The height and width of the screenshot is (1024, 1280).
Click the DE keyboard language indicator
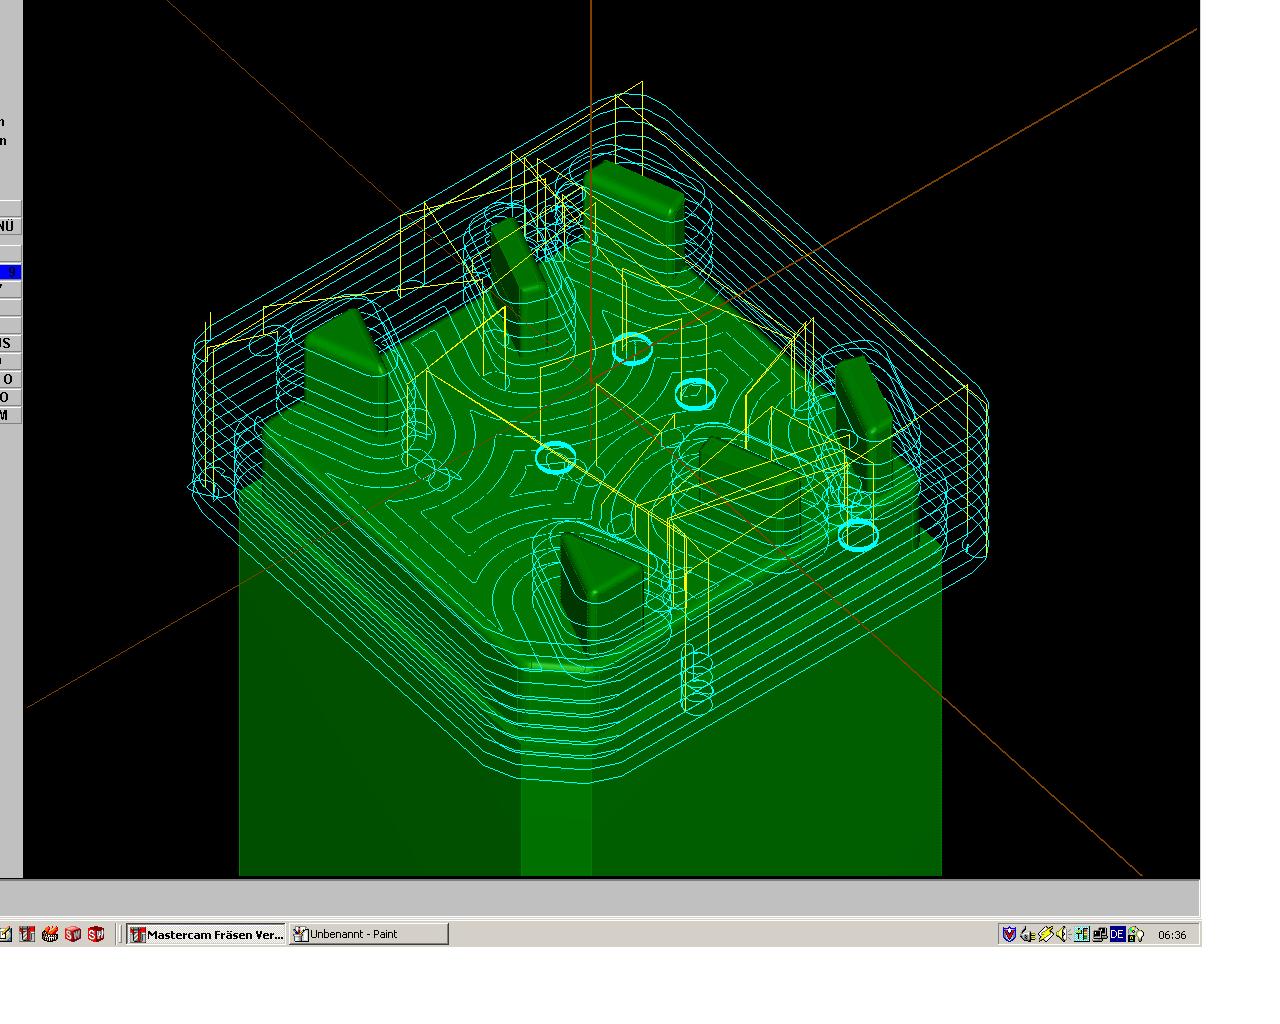(1117, 934)
